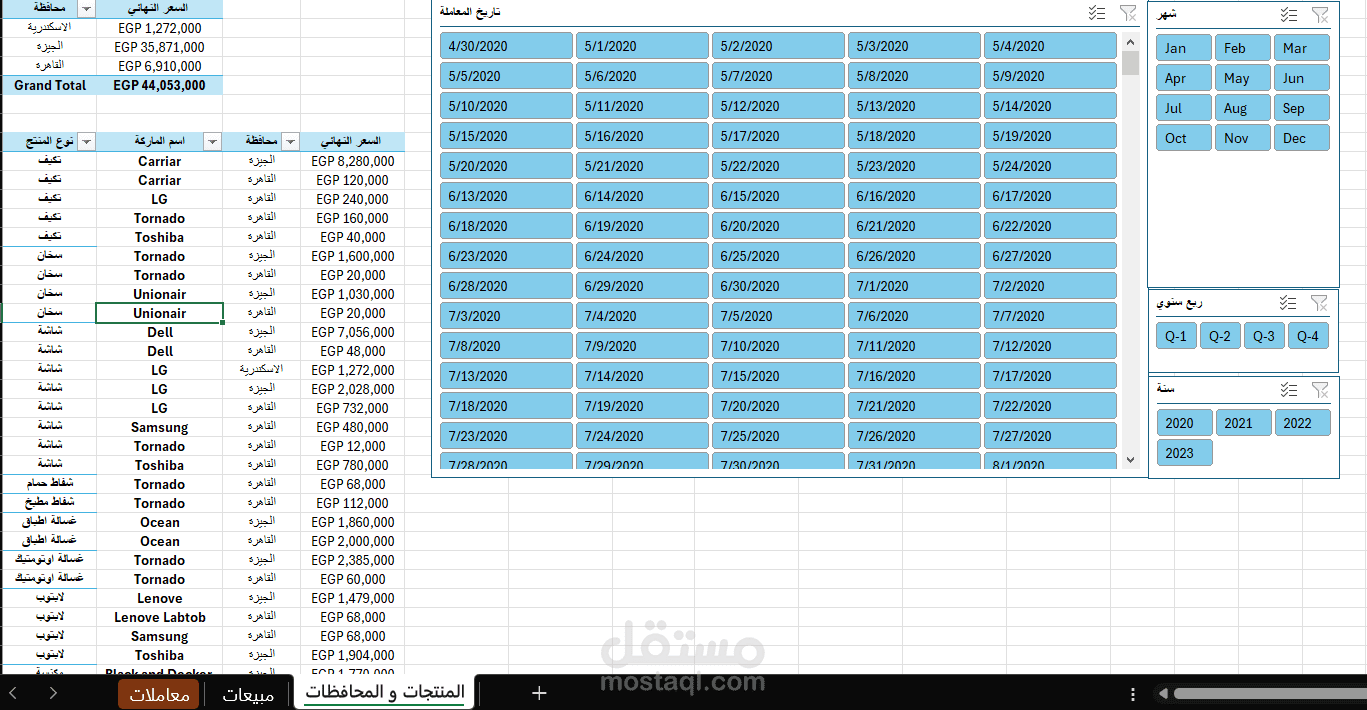Select EGP 44,053,000 grand total cell
The height and width of the screenshot is (710, 1367).
tap(159, 86)
